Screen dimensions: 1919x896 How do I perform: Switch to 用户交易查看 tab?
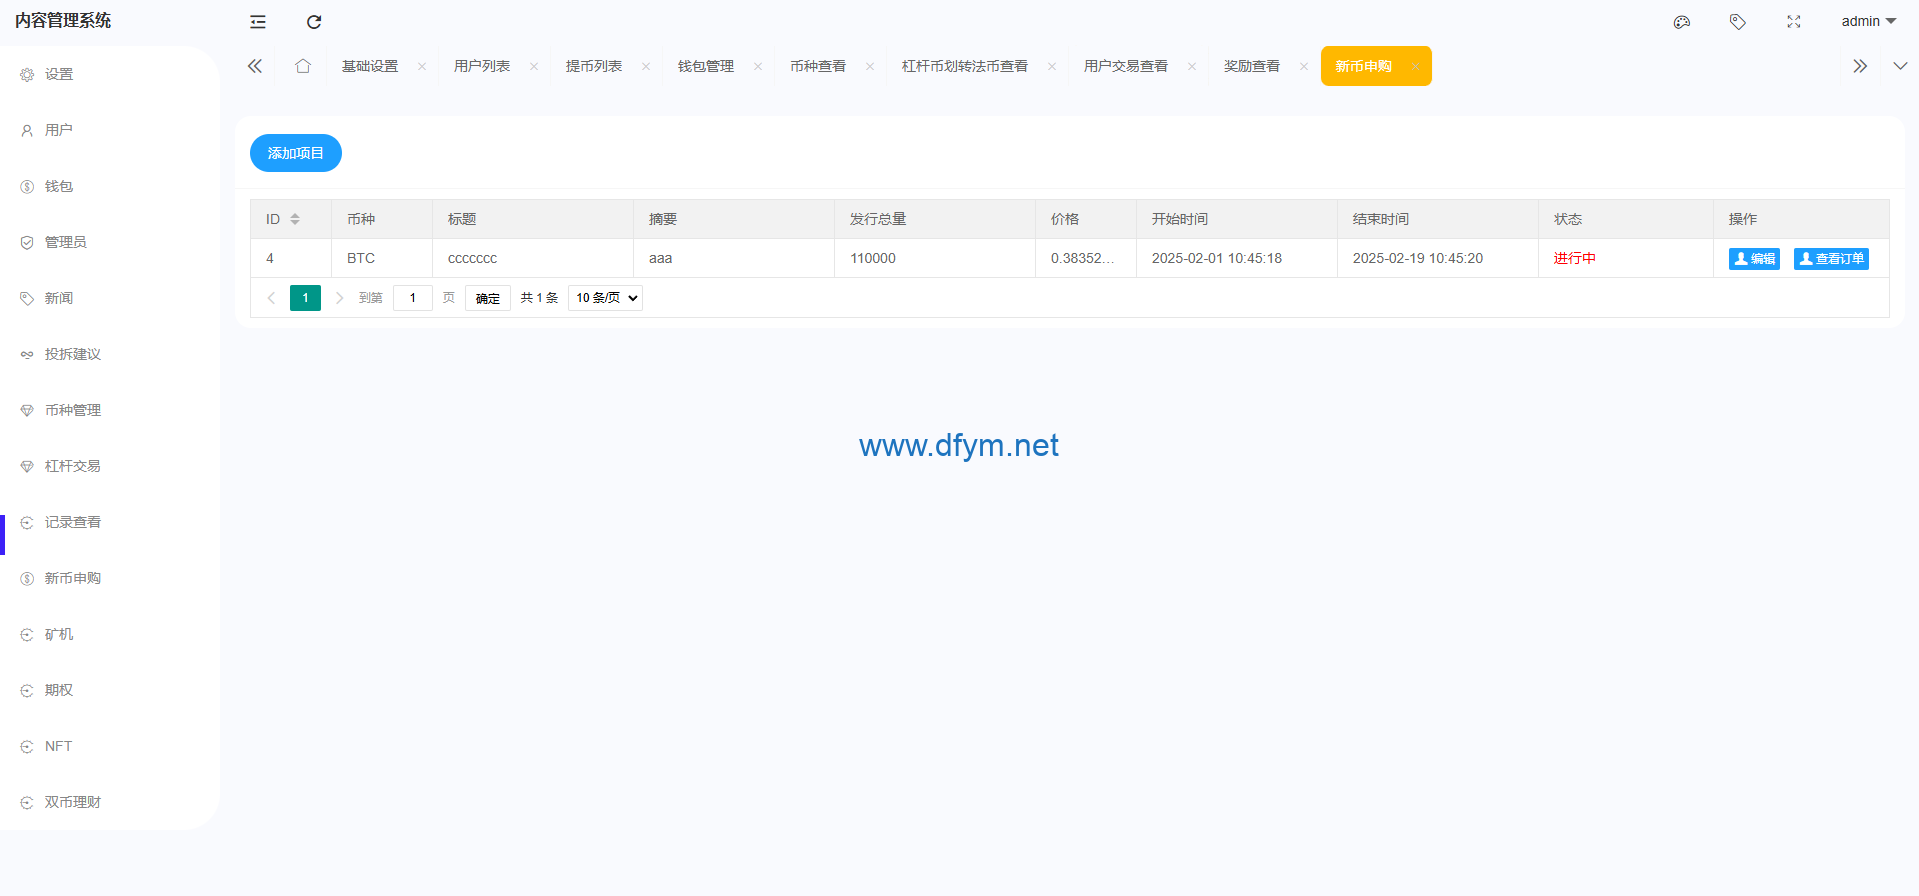(x=1126, y=66)
